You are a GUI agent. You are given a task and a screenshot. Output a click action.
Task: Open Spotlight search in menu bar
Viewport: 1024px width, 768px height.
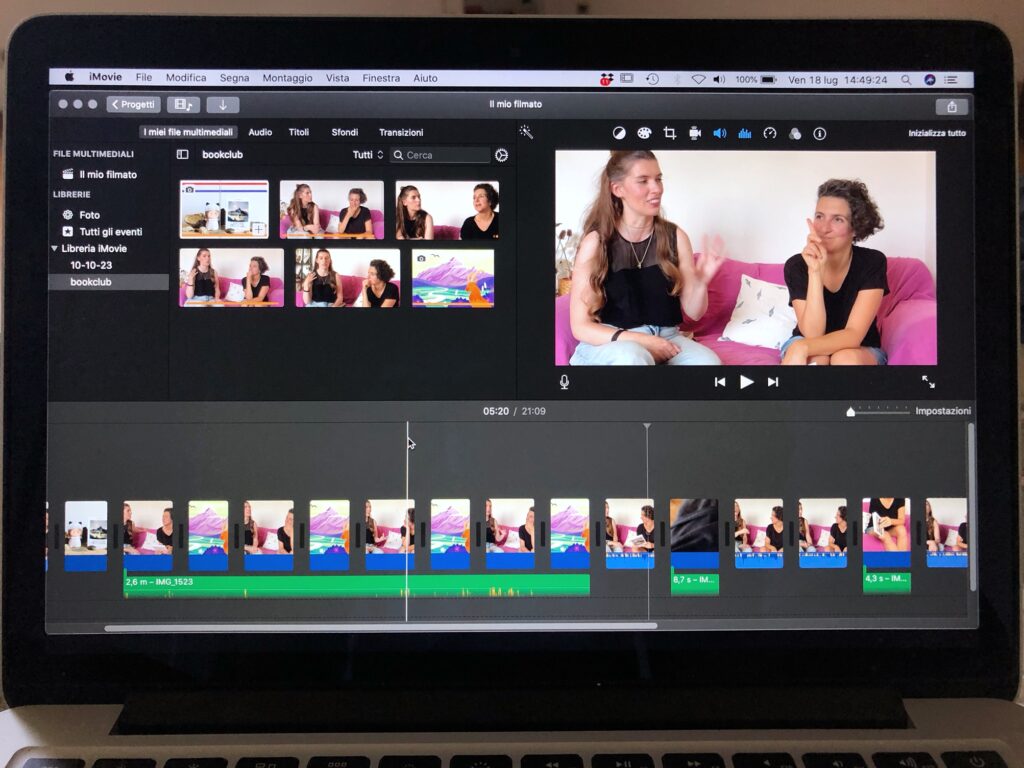[x=906, y=80]
